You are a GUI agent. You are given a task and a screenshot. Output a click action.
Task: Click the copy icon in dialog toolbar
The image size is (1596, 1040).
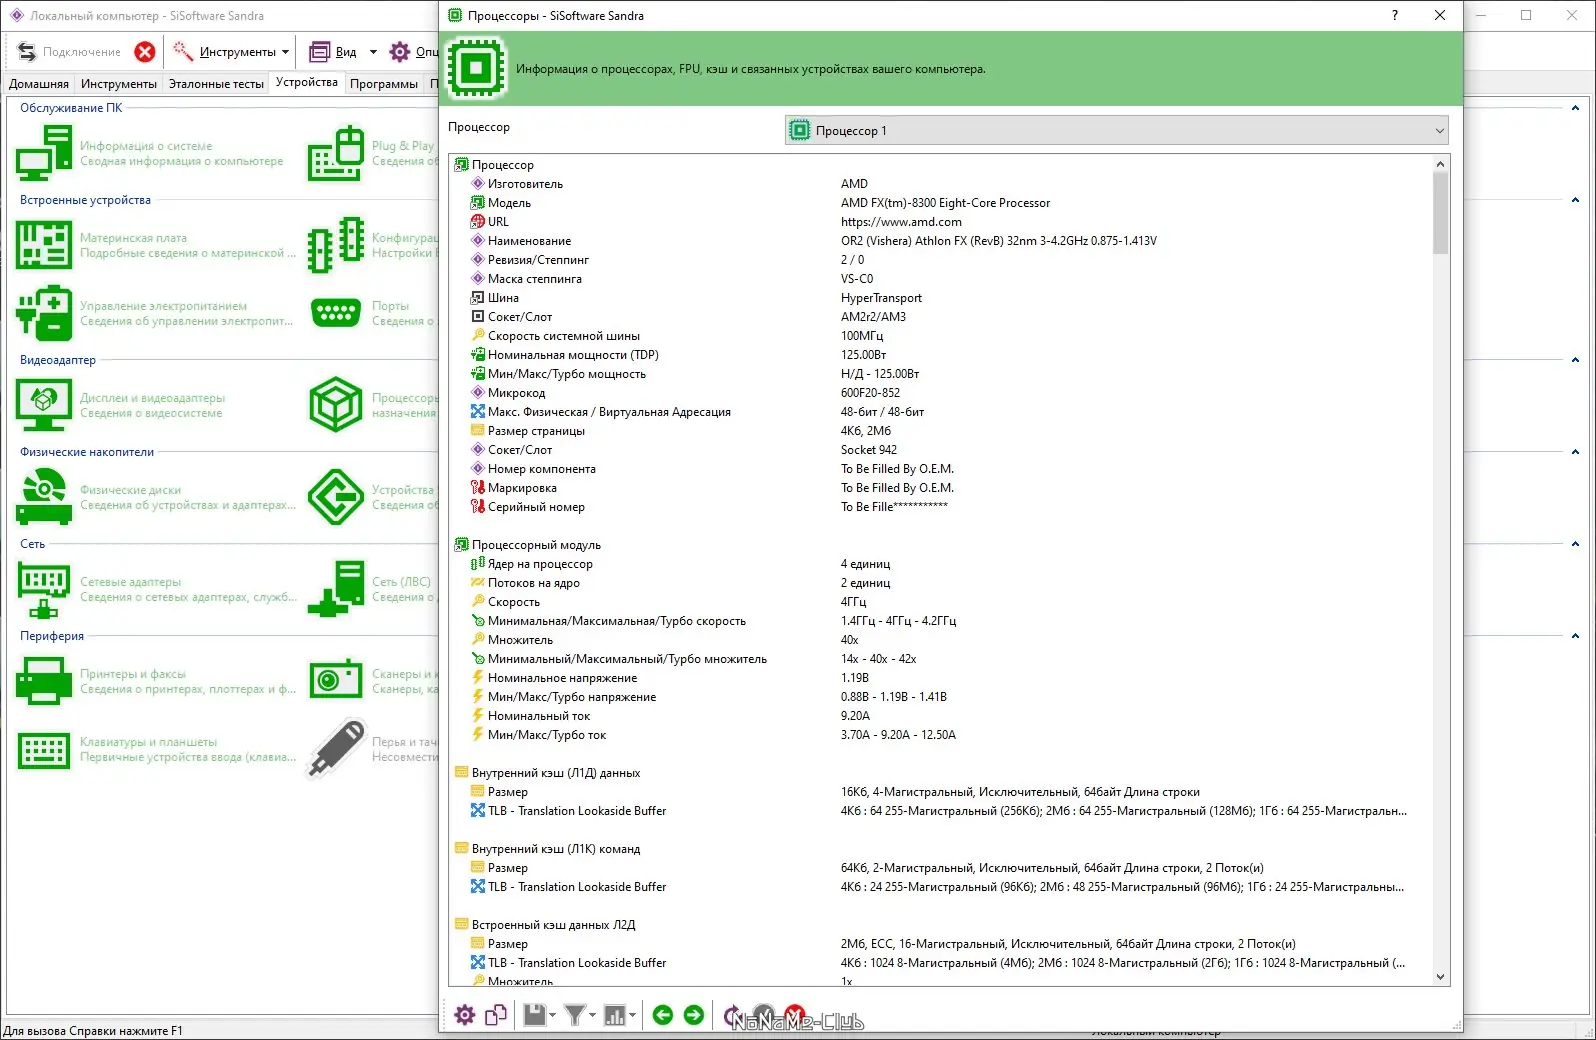tap(496, 1016)
